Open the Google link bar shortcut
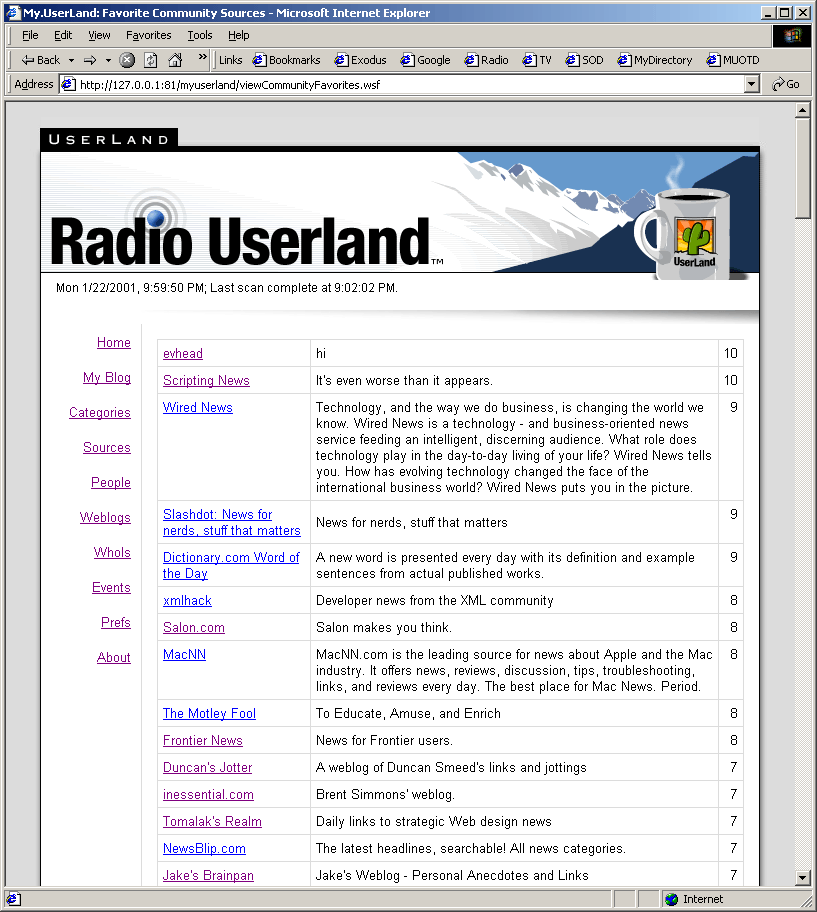817x912 pixels. tap(426, 60)
